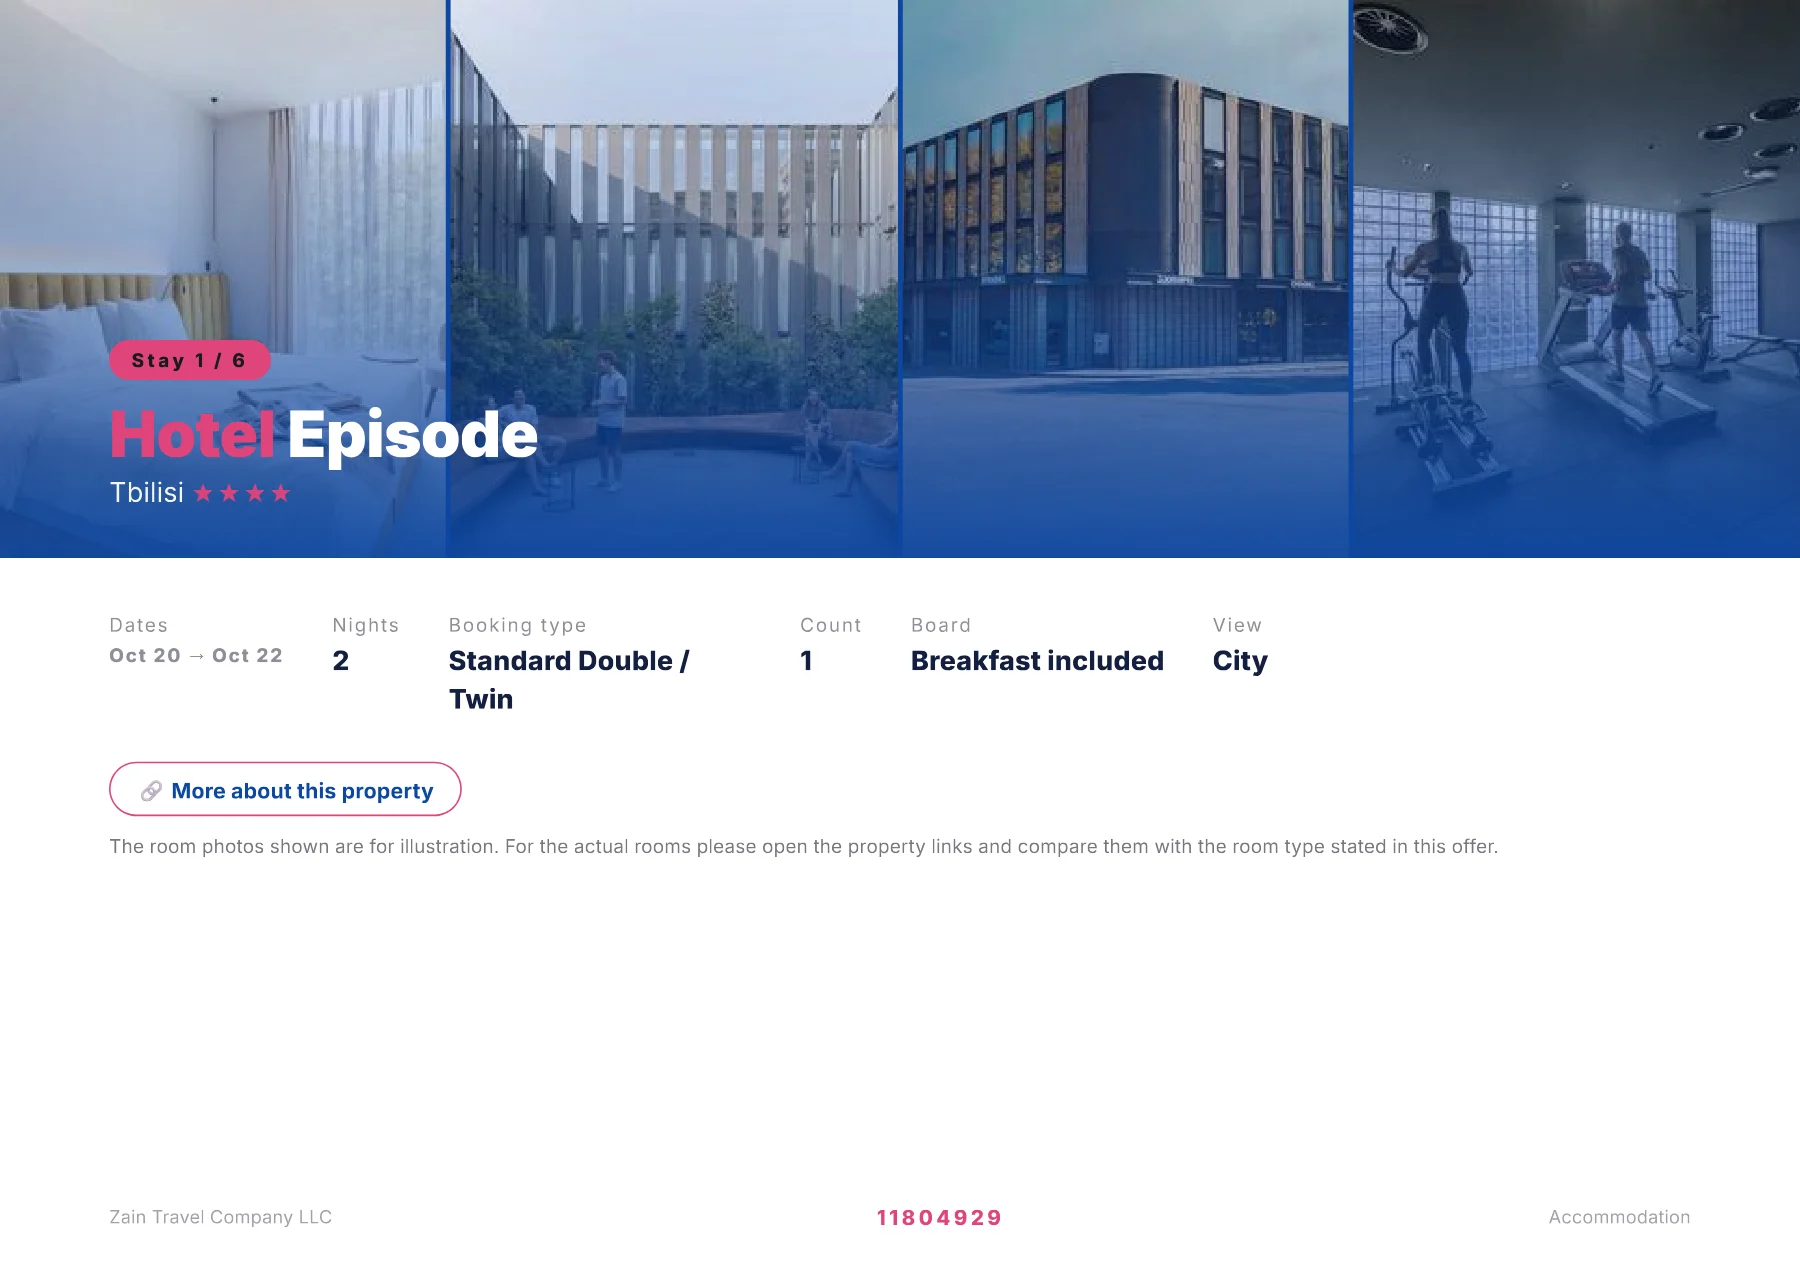Click the Board column label

[941, 625]
